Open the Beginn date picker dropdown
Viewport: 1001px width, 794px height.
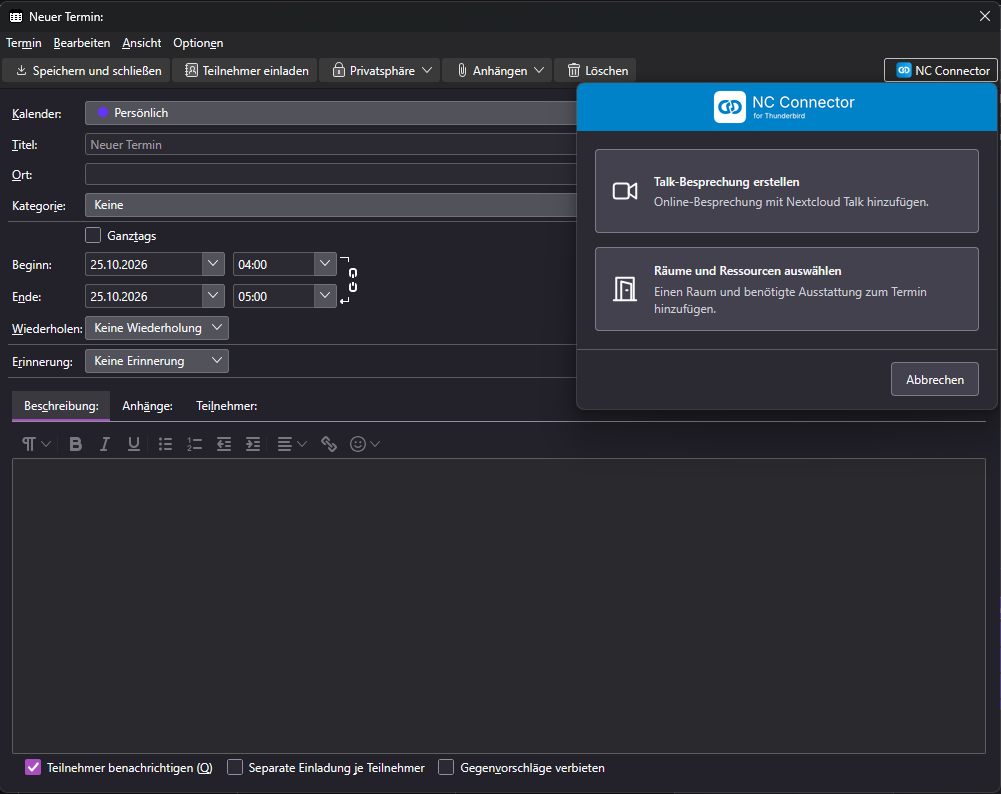click(213, 264)
